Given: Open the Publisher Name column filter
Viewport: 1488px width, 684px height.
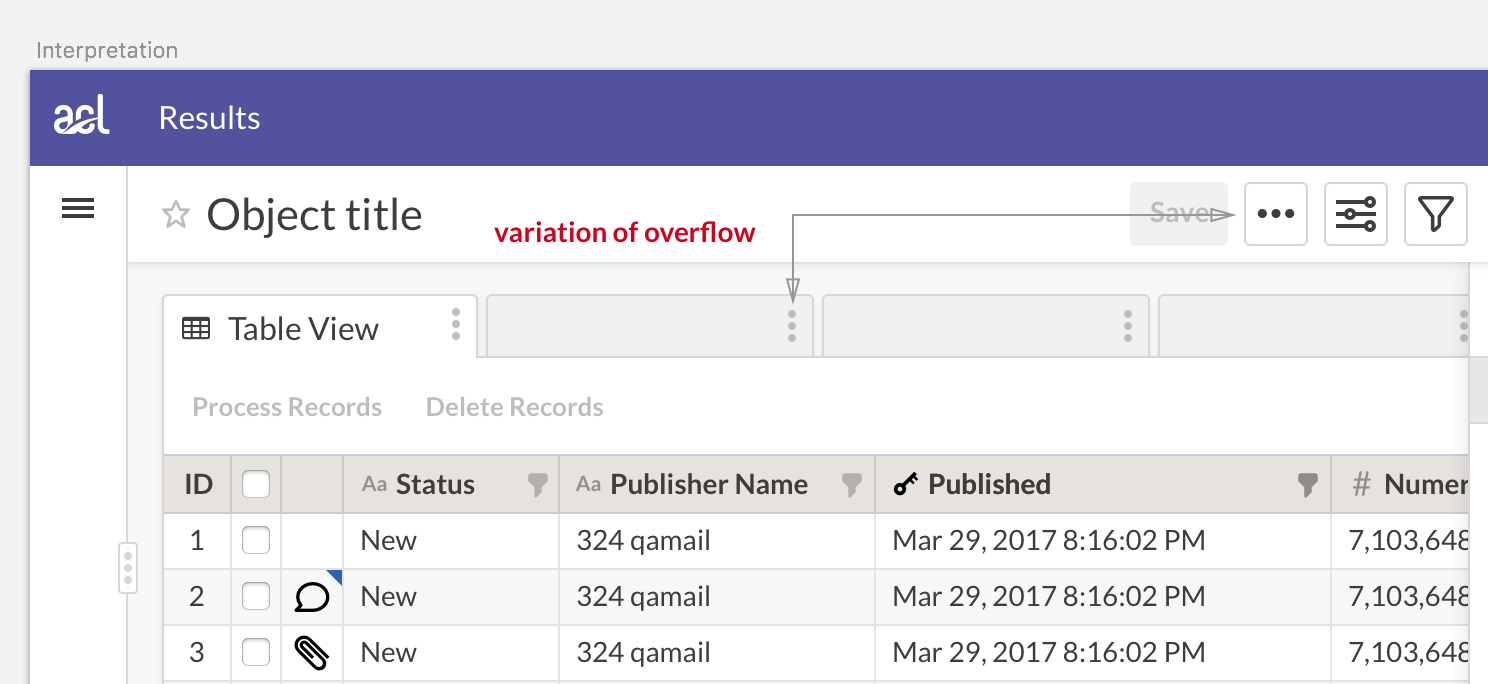Looking at the screenshot, I should coord(852,486).
